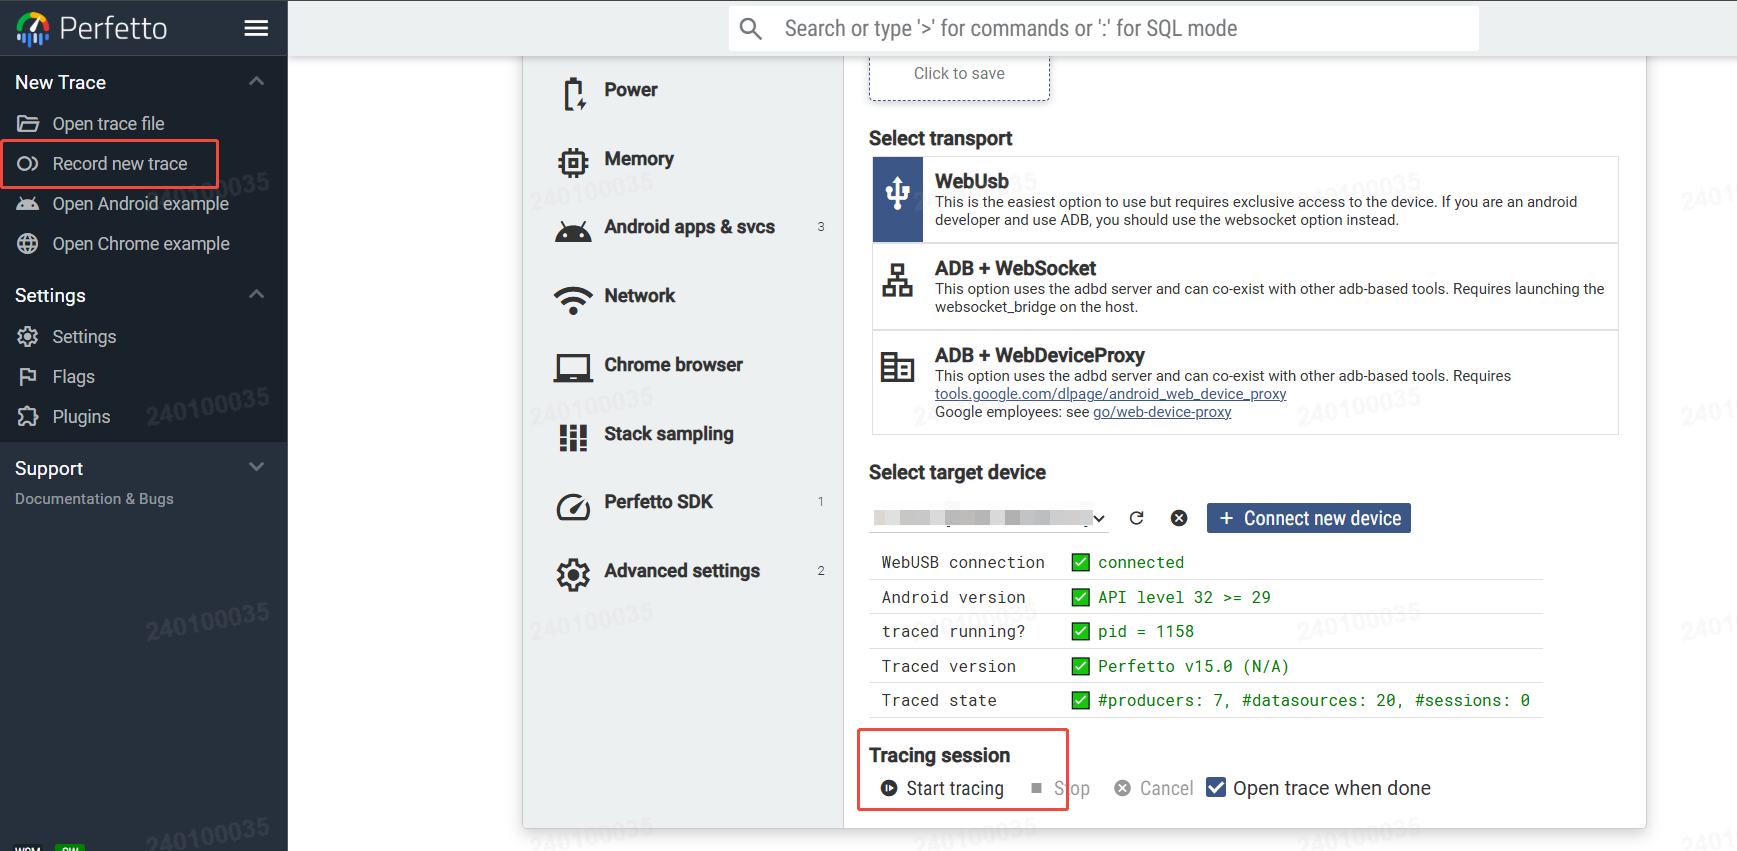The image size is (1737, 851).
Task: Remove the selected target device
Action: (x=1179, y=518)
